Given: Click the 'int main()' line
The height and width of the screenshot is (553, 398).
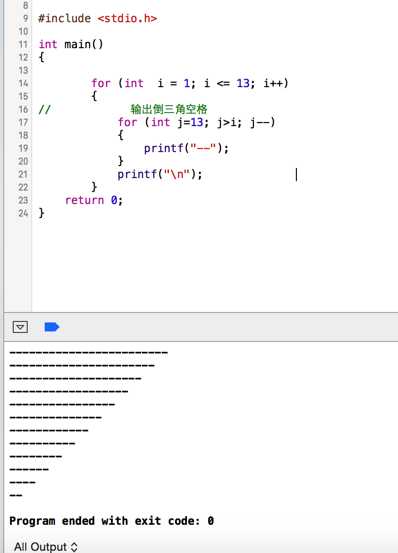Looking at the screenshot, I should [71, 44].
